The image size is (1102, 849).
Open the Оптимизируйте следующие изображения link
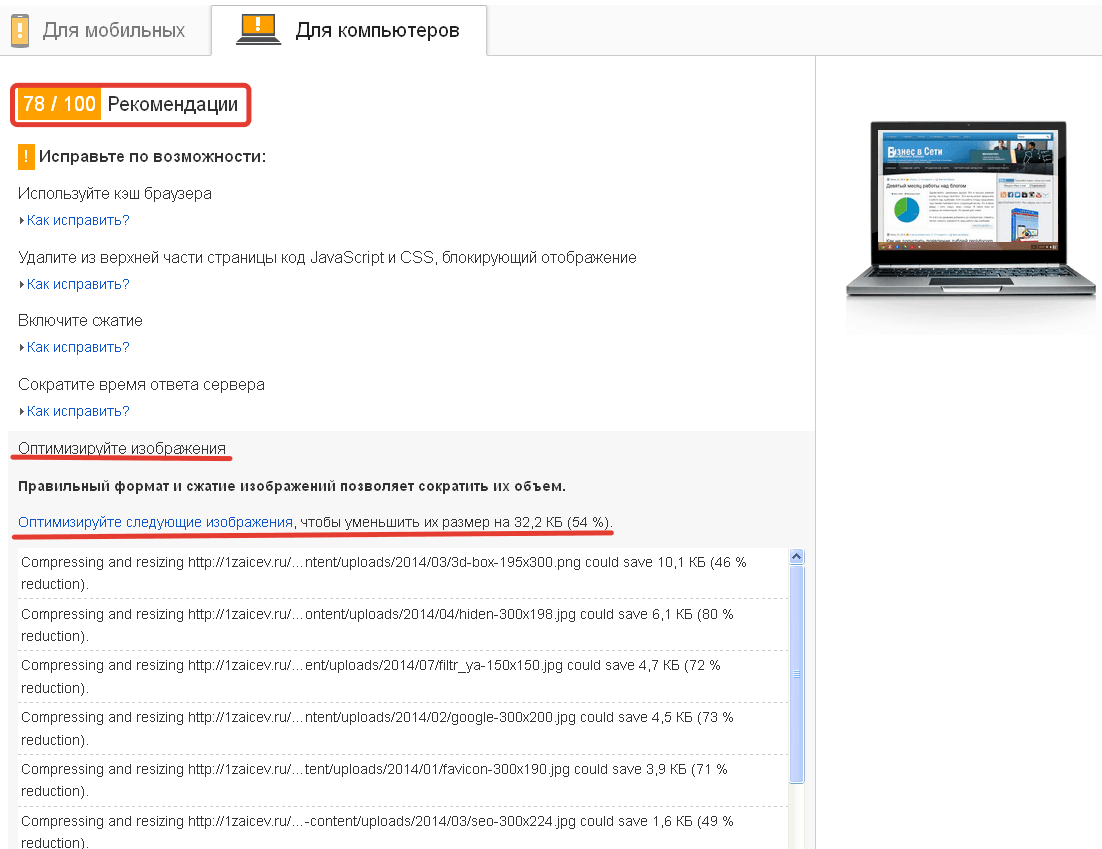[155, 522]
